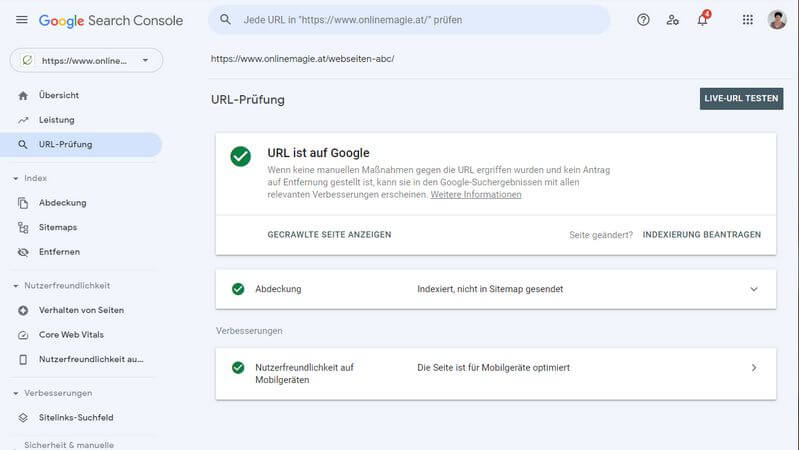
Task: Open Sitelinks-Suchfeld report
Action: [76, 417]
